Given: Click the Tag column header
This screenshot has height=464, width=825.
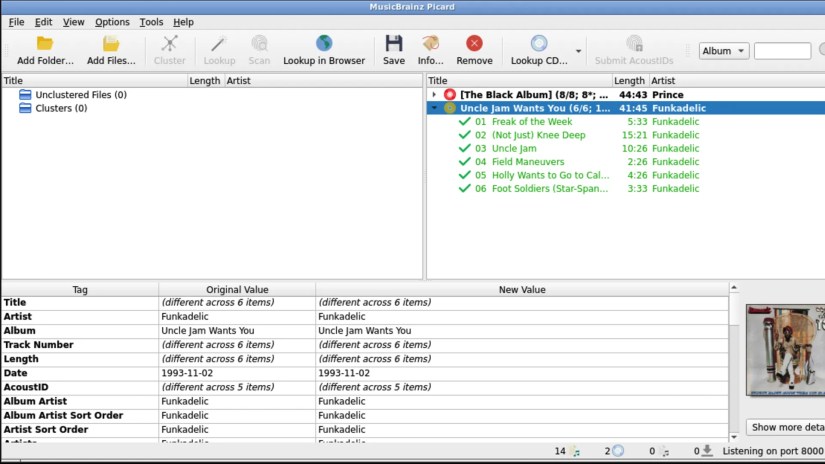Looking at the screenshot, I should (x=80, y=289).
